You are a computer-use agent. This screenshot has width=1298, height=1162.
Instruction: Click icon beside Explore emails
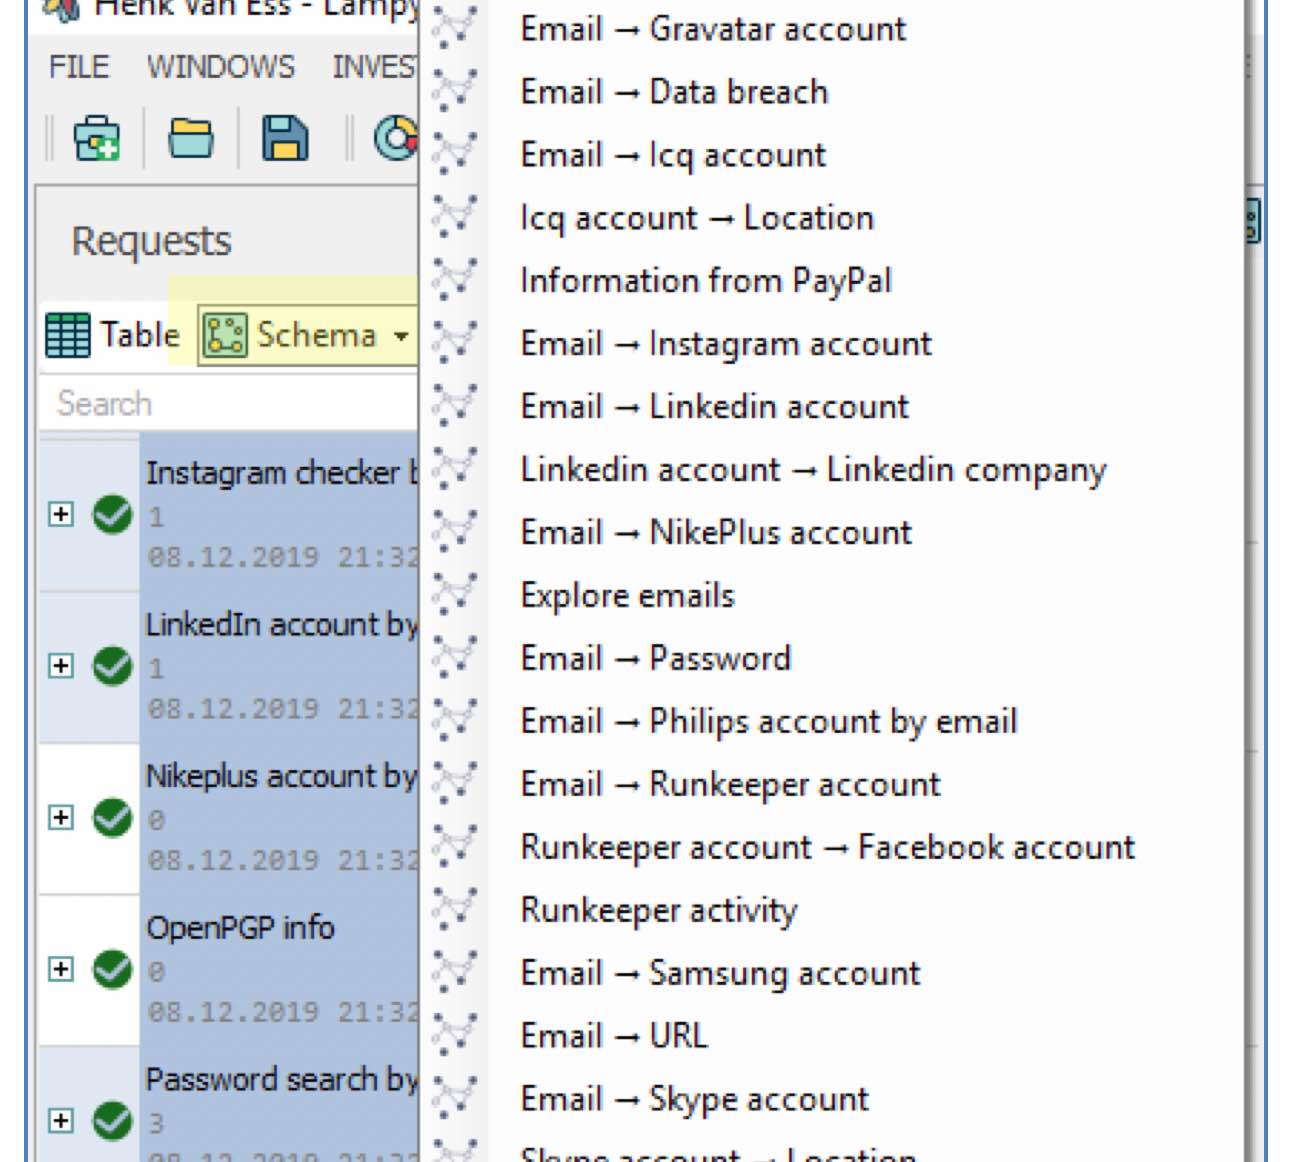coord(455,595)
